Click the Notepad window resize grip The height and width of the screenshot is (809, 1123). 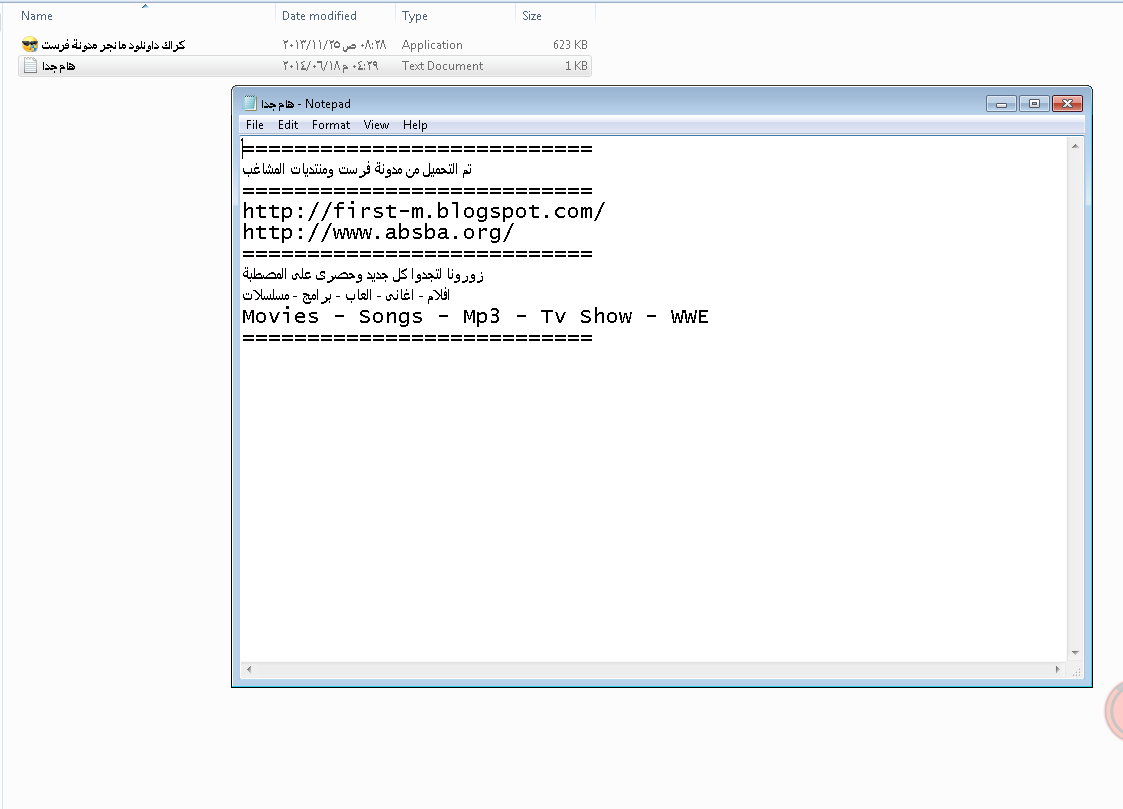point(1076,672)
